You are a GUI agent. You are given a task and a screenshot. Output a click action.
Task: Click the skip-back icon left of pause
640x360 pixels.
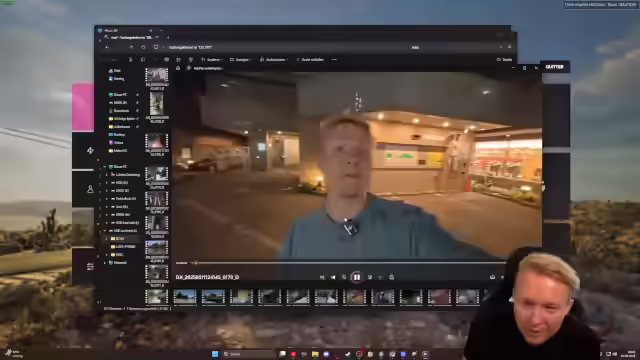tap(344, 278)
